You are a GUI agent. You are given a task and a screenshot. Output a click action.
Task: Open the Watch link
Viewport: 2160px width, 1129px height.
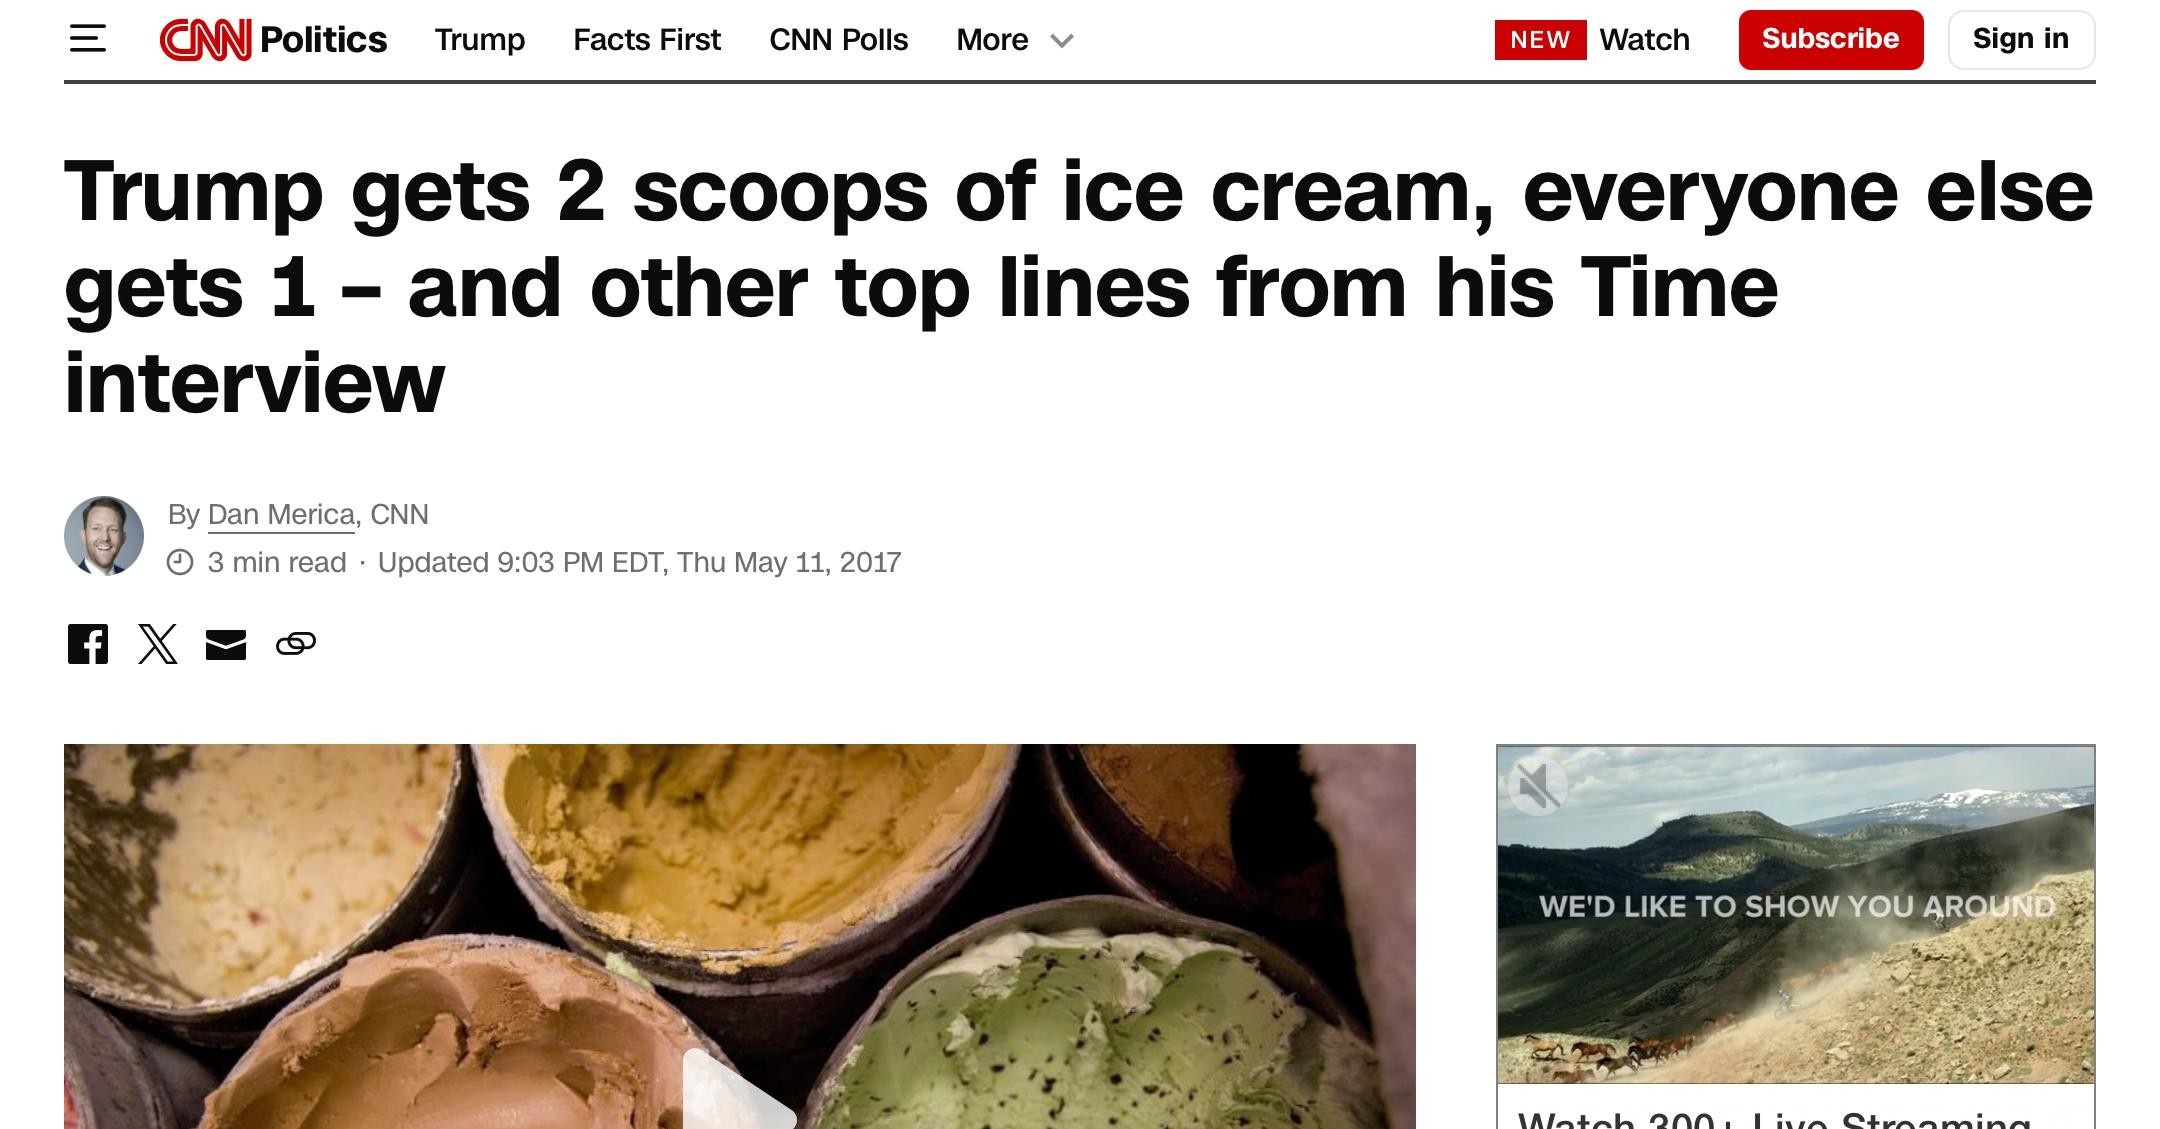pyautogui.click(x=1644, y=40)
